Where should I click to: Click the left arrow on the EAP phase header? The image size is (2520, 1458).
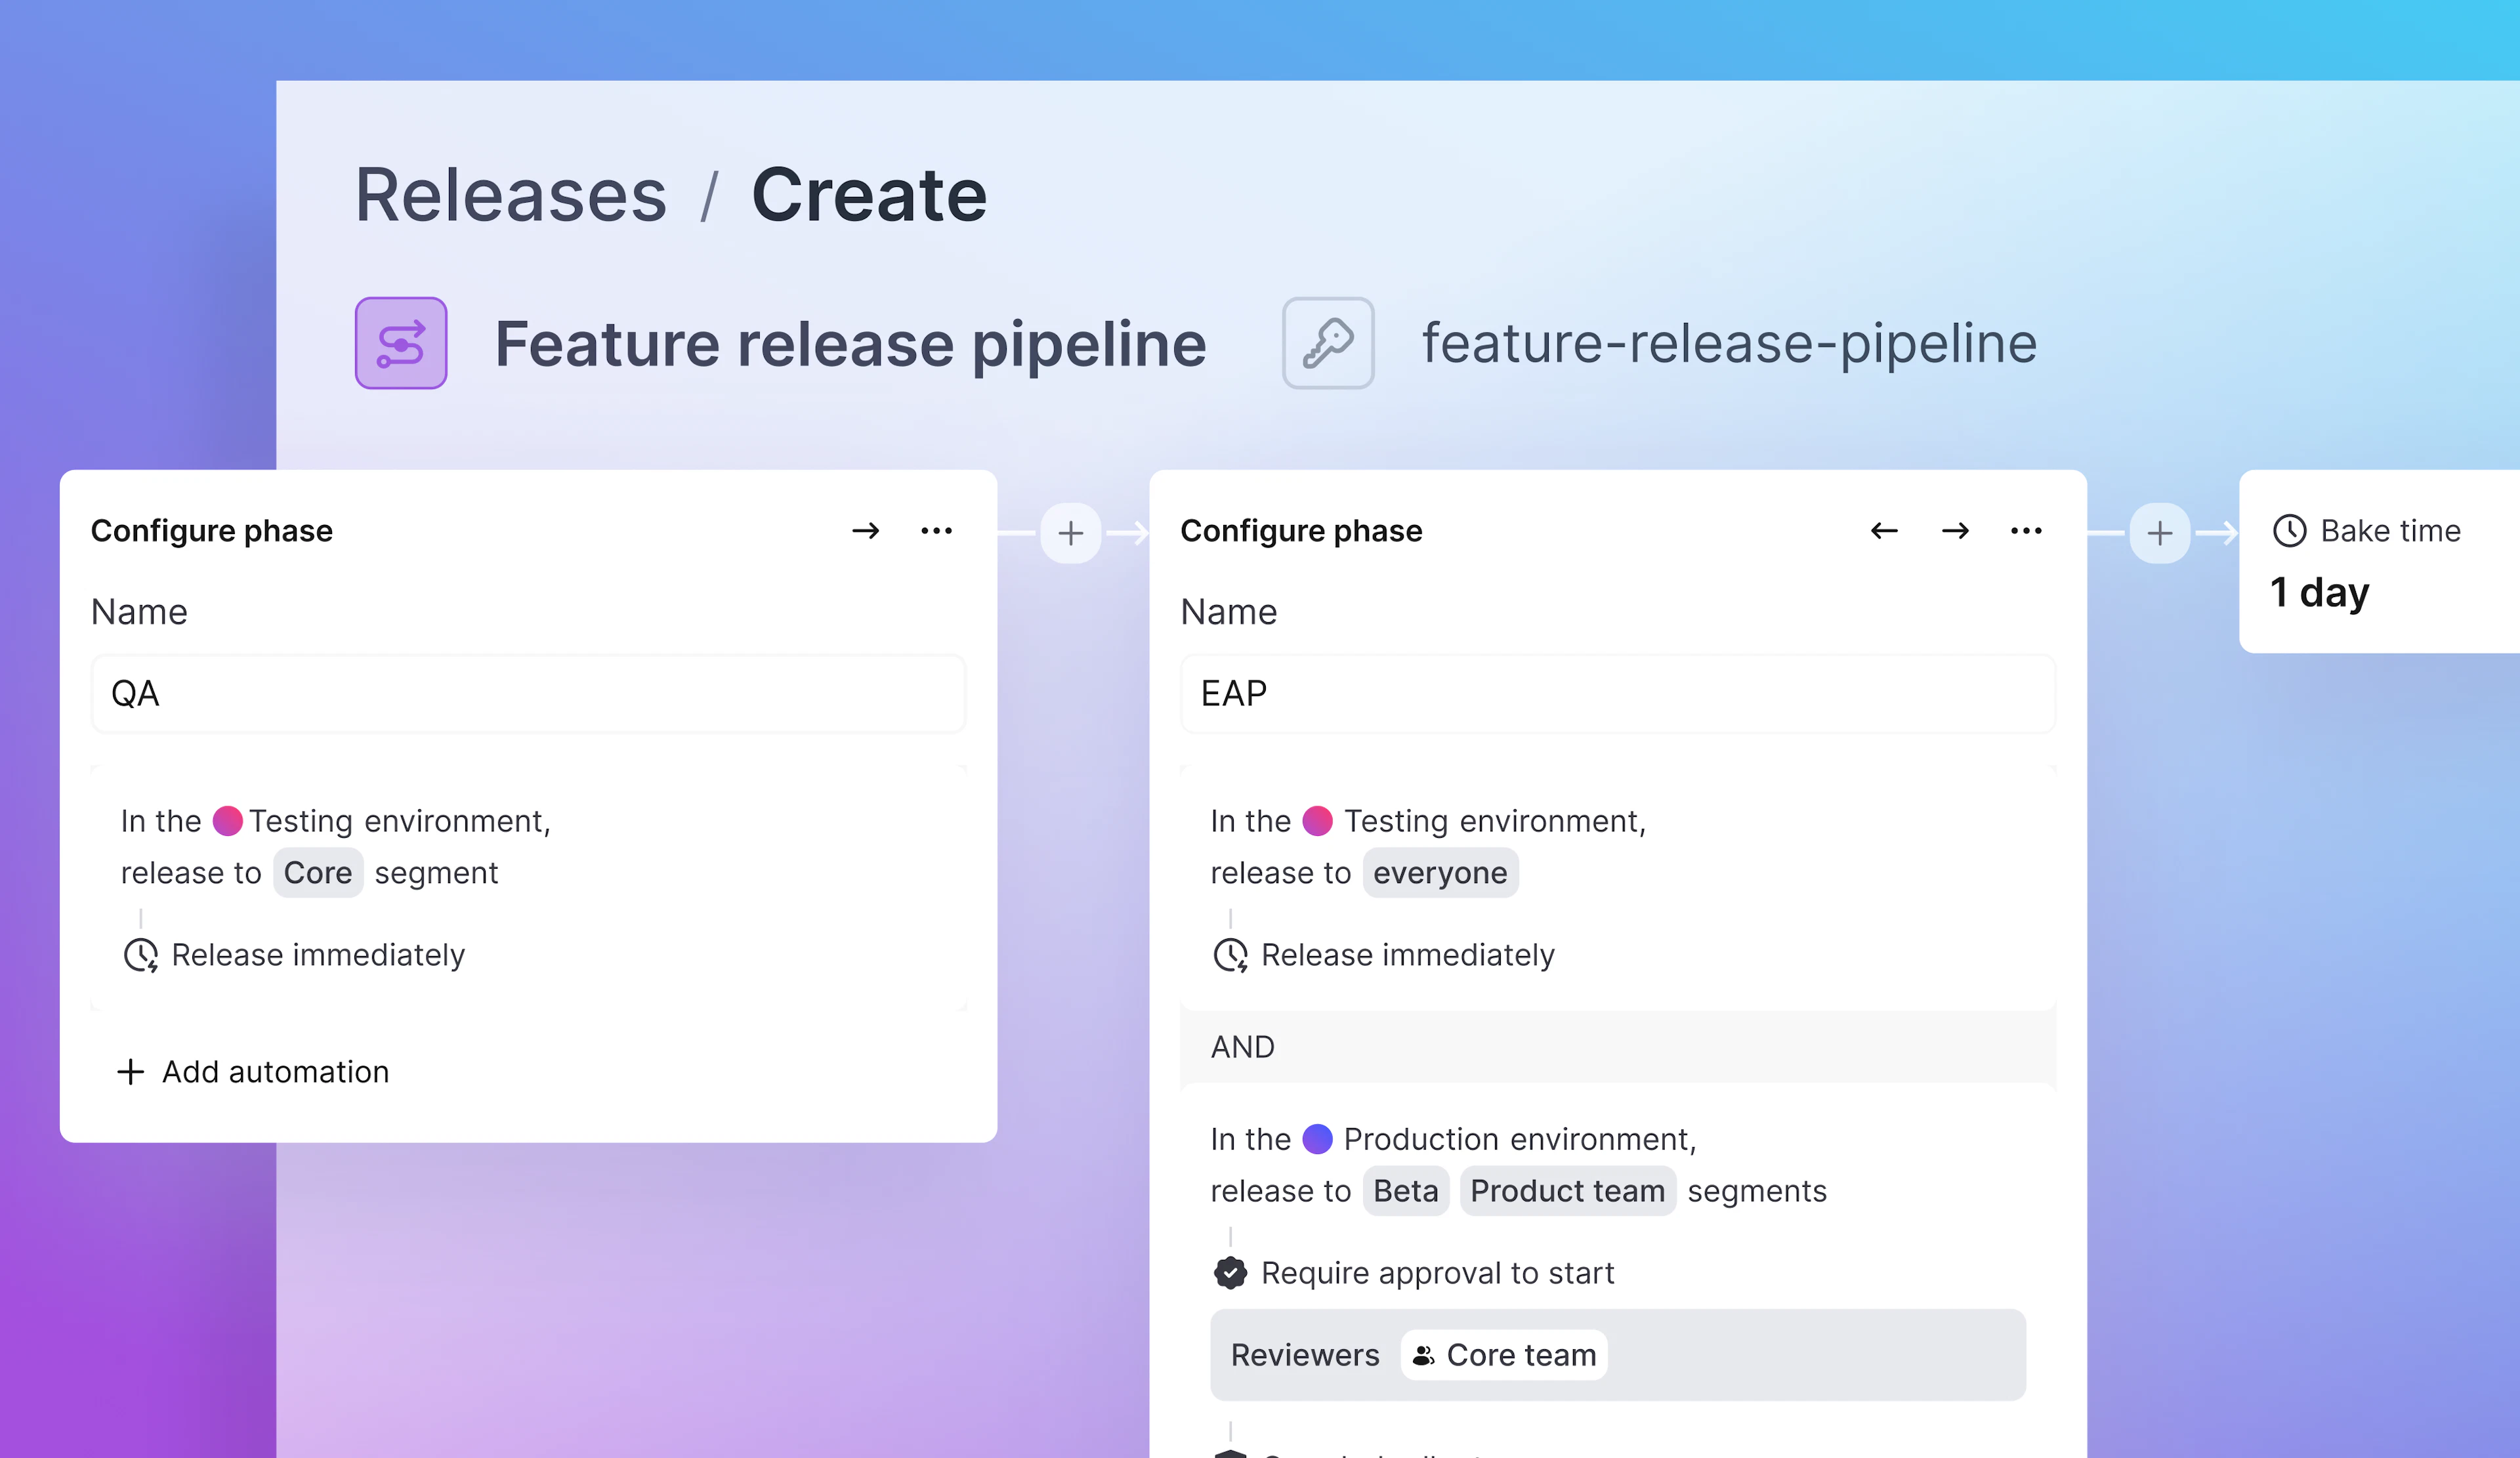[x=1884, y=531]
